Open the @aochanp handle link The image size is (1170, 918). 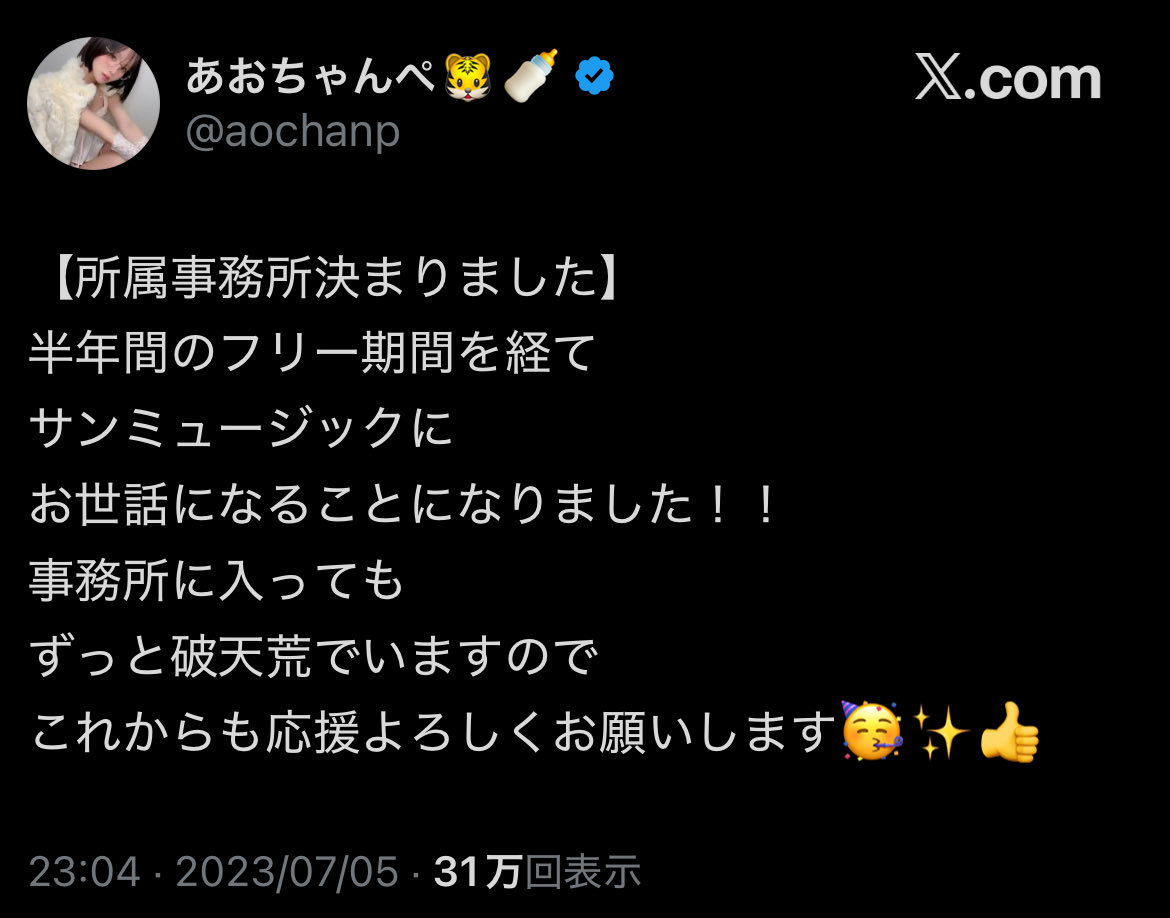292,132
